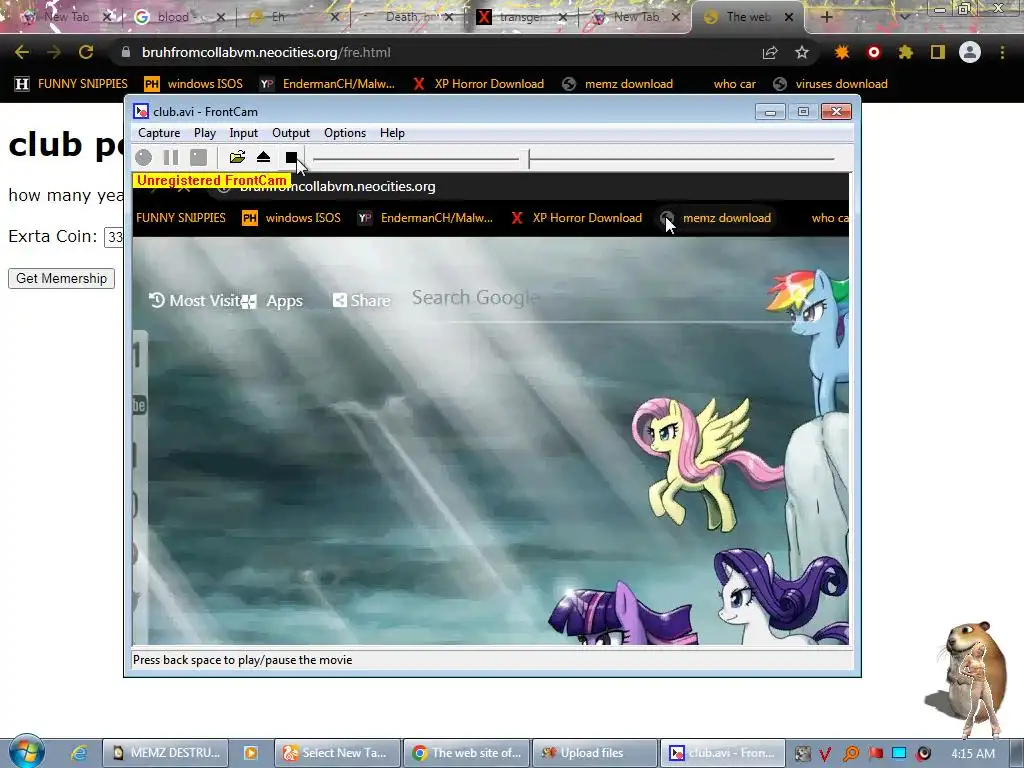Click the orange burst extension icon
The width and height of the screenshot is (1024, 768).
pyautogui.click(x=842, y=52)
